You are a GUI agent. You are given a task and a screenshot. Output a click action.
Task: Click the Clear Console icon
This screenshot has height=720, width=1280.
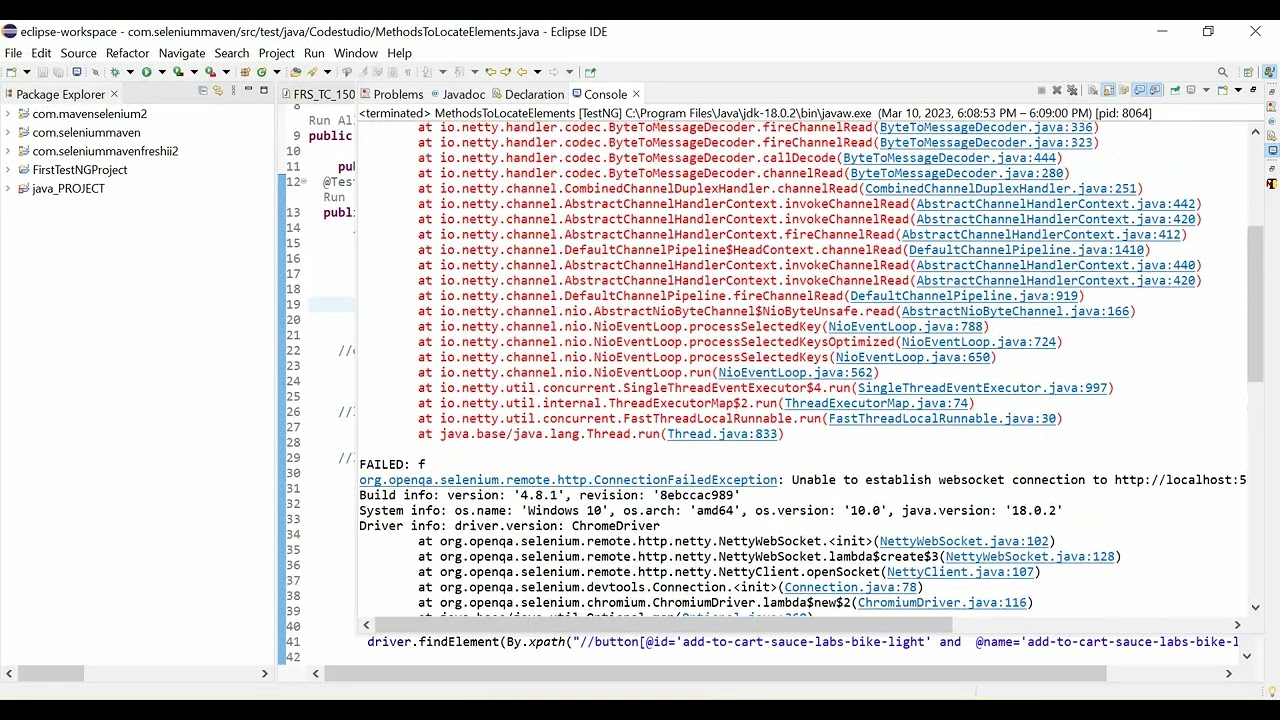pyautogui.click(x=1093, y=90)
